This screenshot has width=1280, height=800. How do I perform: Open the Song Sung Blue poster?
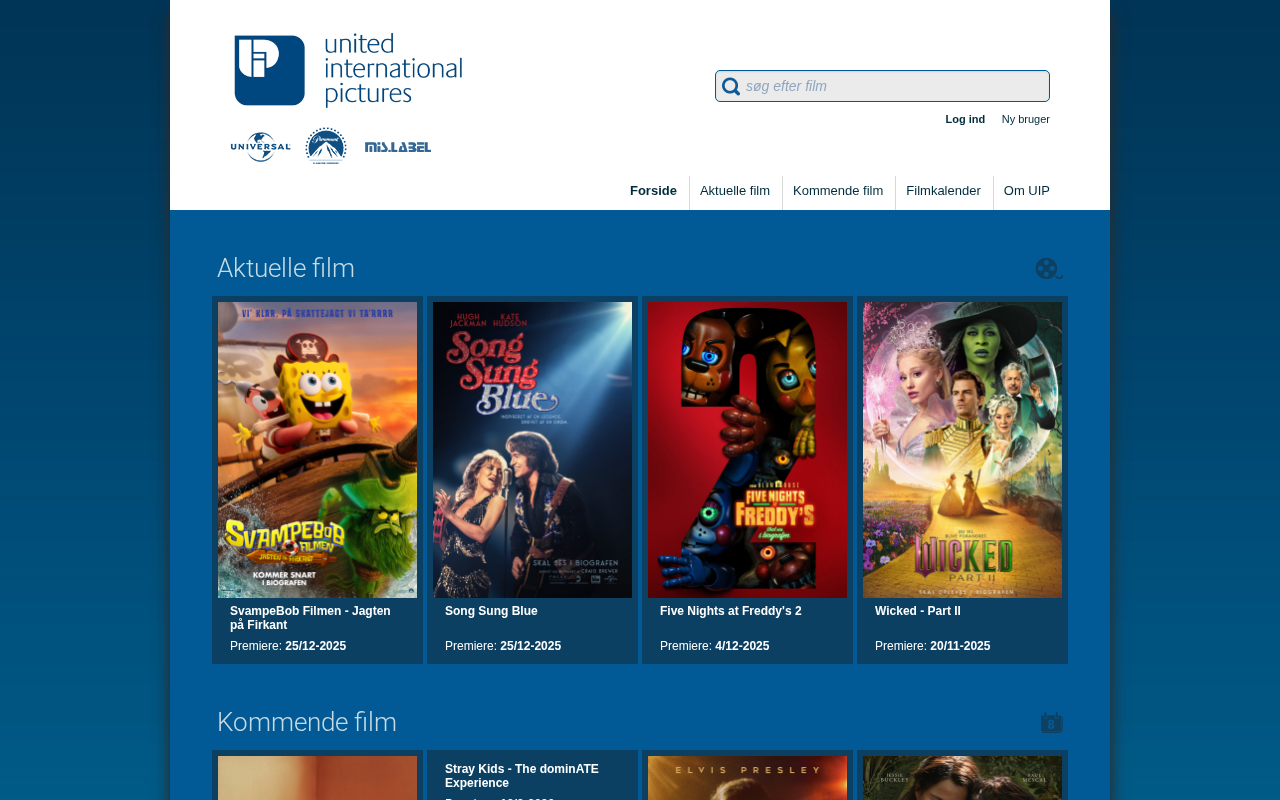coord(533,450)
